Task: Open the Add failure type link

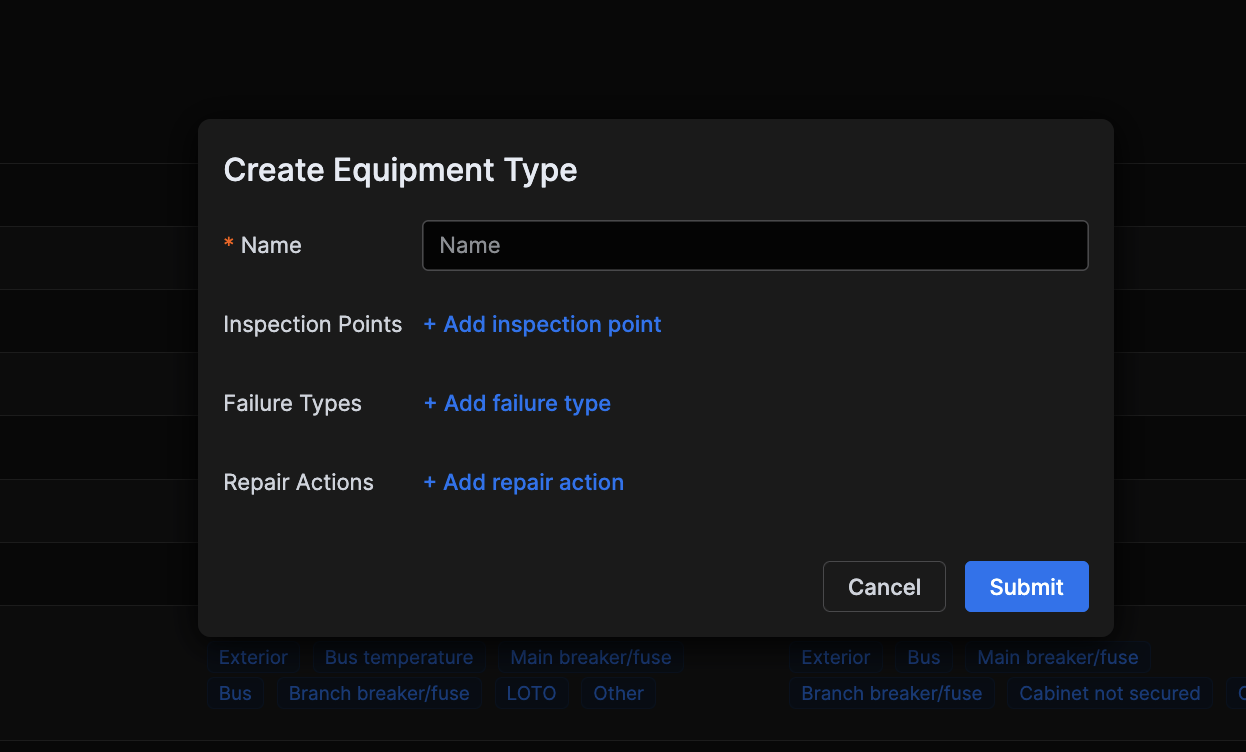Action: pyautogui.click(x=527, y=403)
